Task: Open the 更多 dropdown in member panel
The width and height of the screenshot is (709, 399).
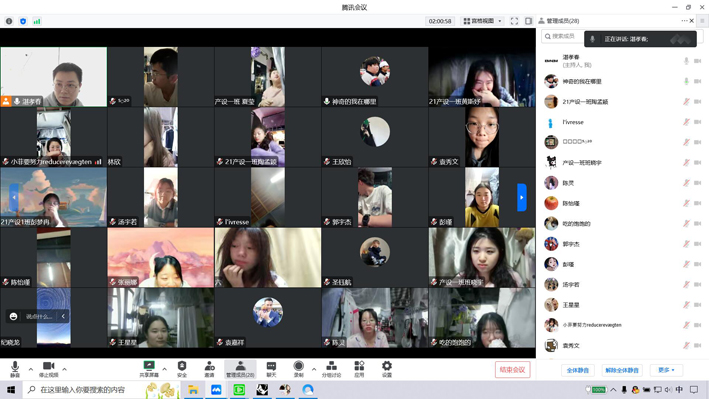Action: pyautogui.click(x=666, y=370)
